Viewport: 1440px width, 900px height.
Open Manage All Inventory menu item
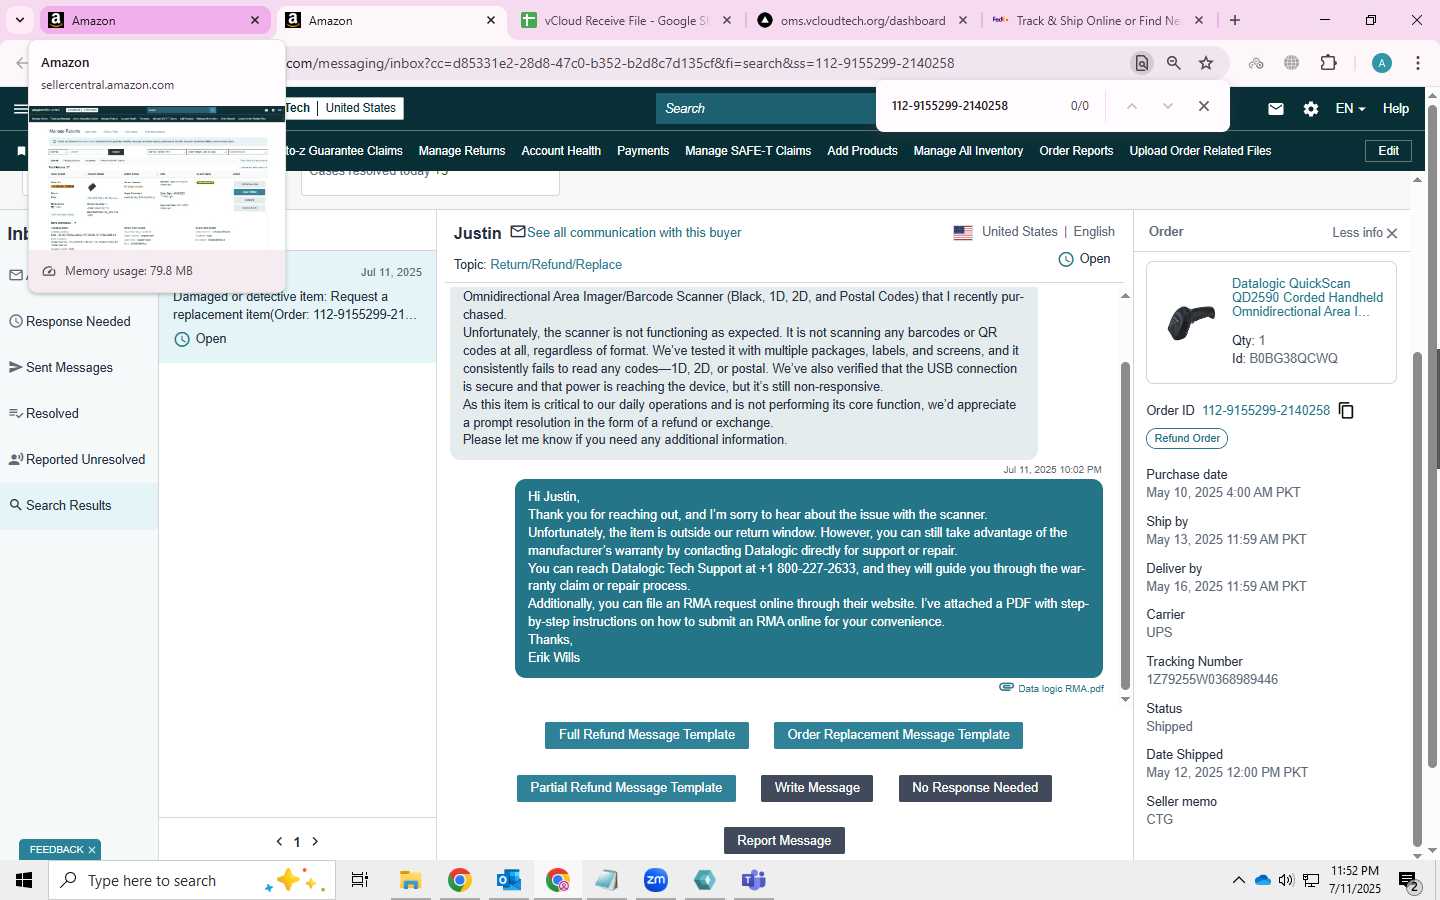[968, 151]
